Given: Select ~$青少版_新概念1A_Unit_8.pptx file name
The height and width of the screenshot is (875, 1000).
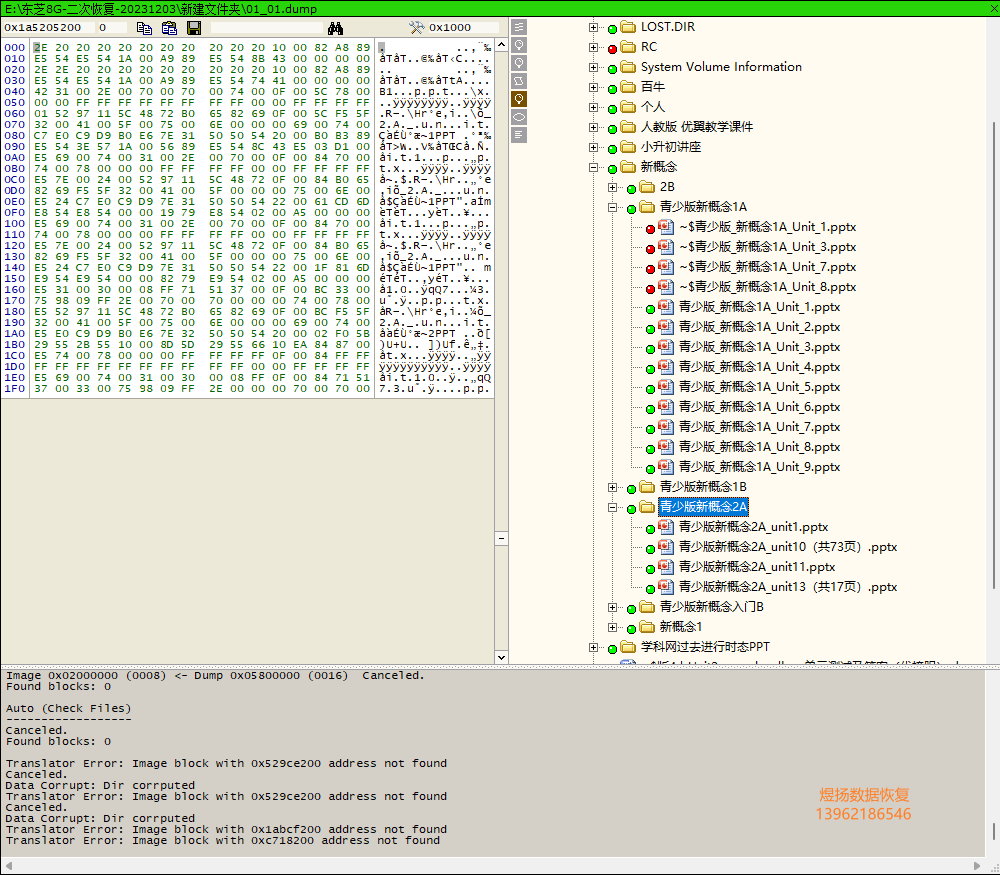Looking at the screenshot, I should coord(767,287).
